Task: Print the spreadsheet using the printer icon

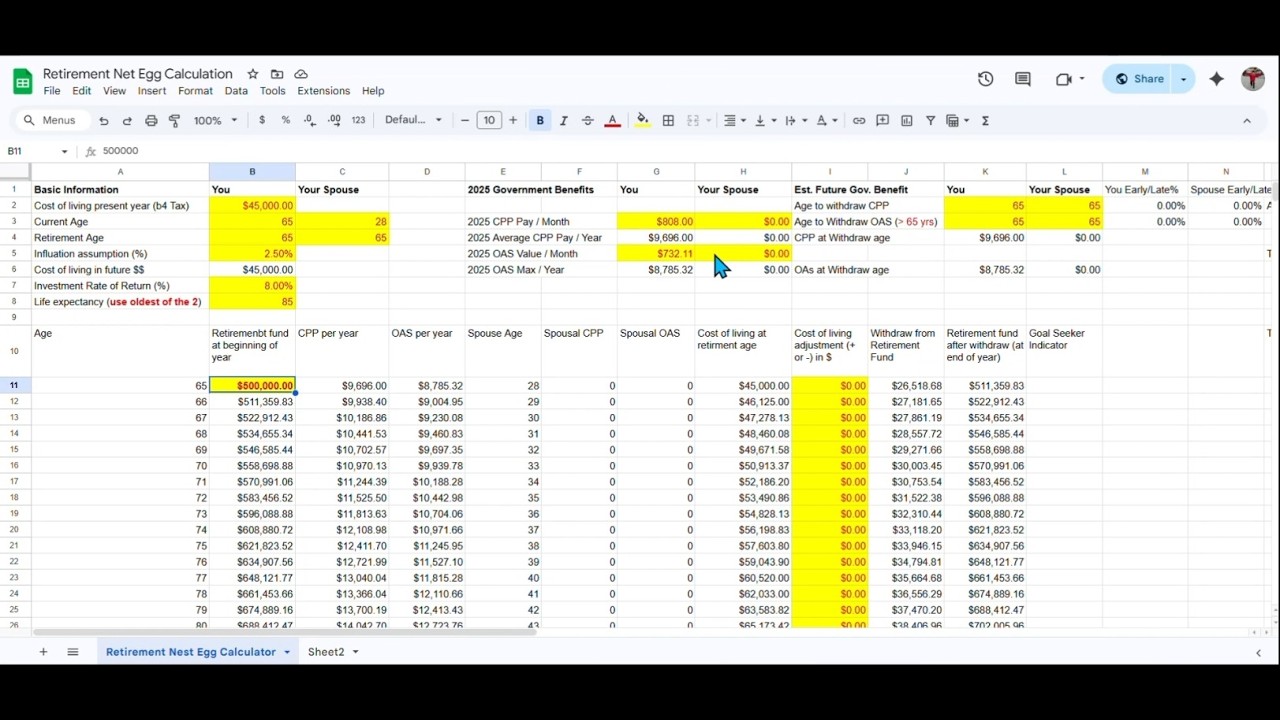Action: (151, 121)
